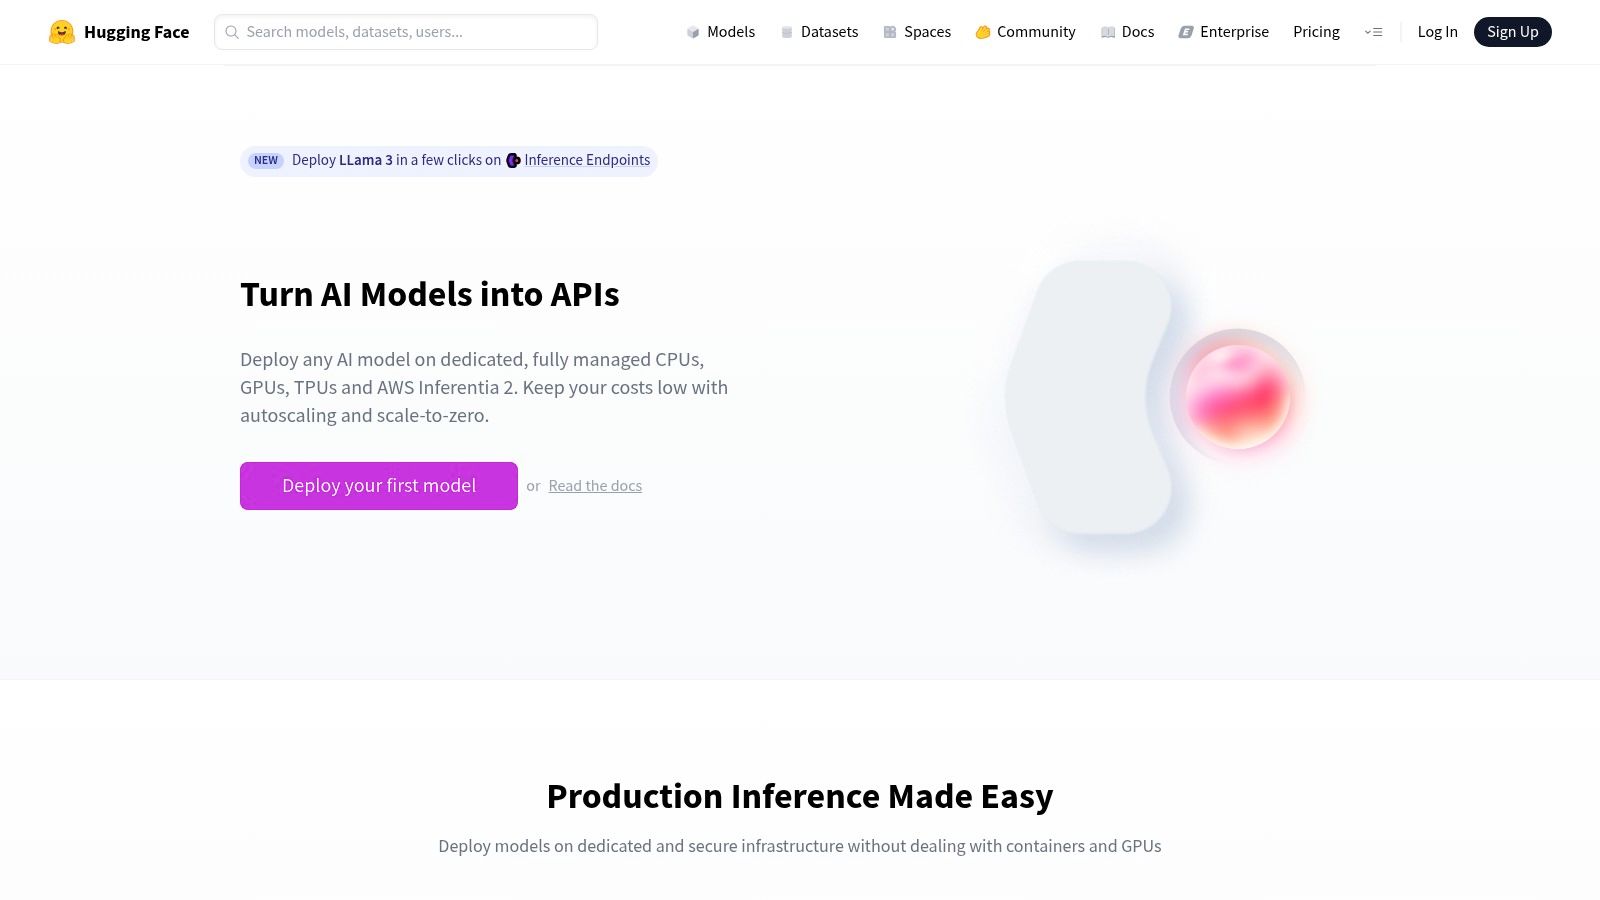Click the NEW badge in announcement
The image size is (1600, 900).
pos(266,160)
